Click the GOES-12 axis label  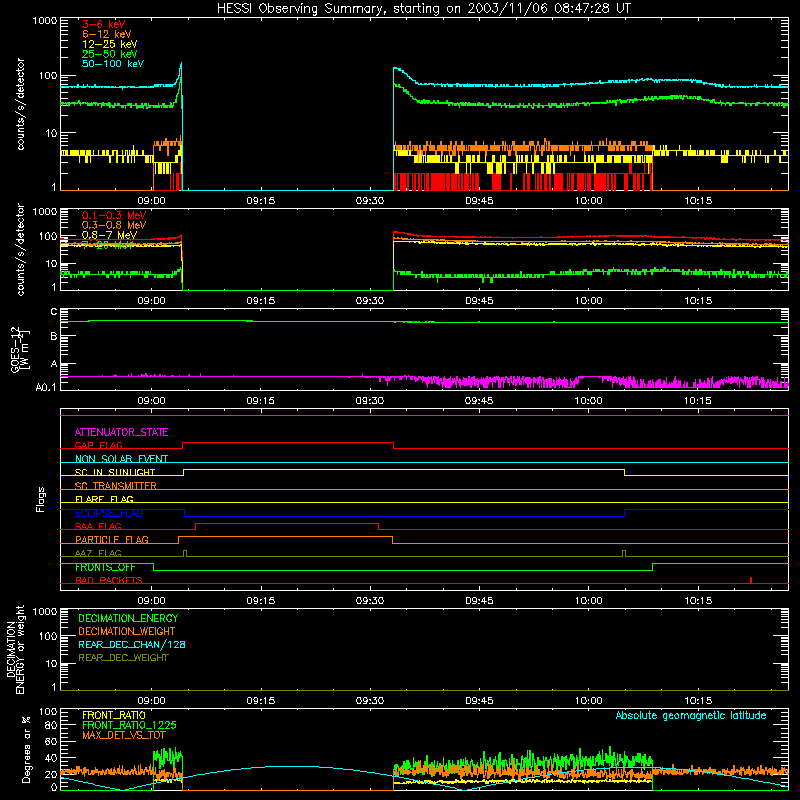[20, 349]
